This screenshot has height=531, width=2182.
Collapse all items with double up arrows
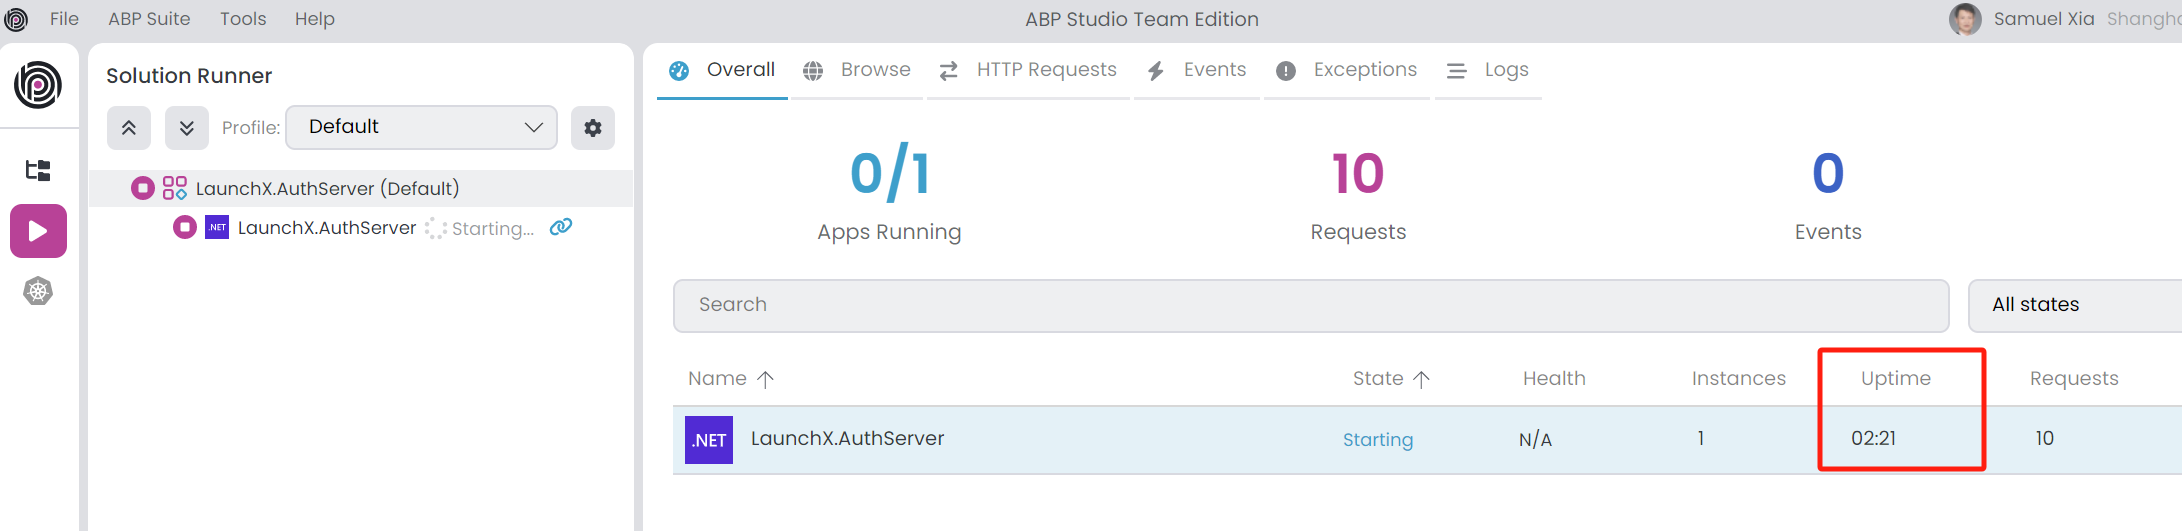click(129, 128)
